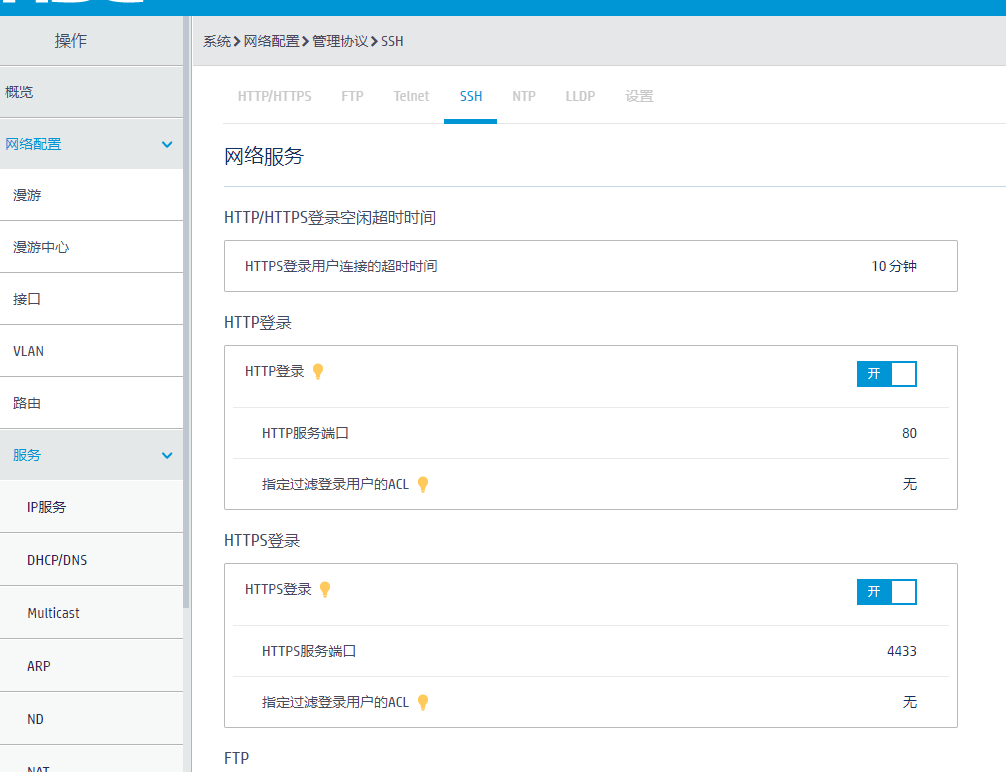1006x772 pixels.
Task: Open the FTP tab
Action: (x=352, y=97)
